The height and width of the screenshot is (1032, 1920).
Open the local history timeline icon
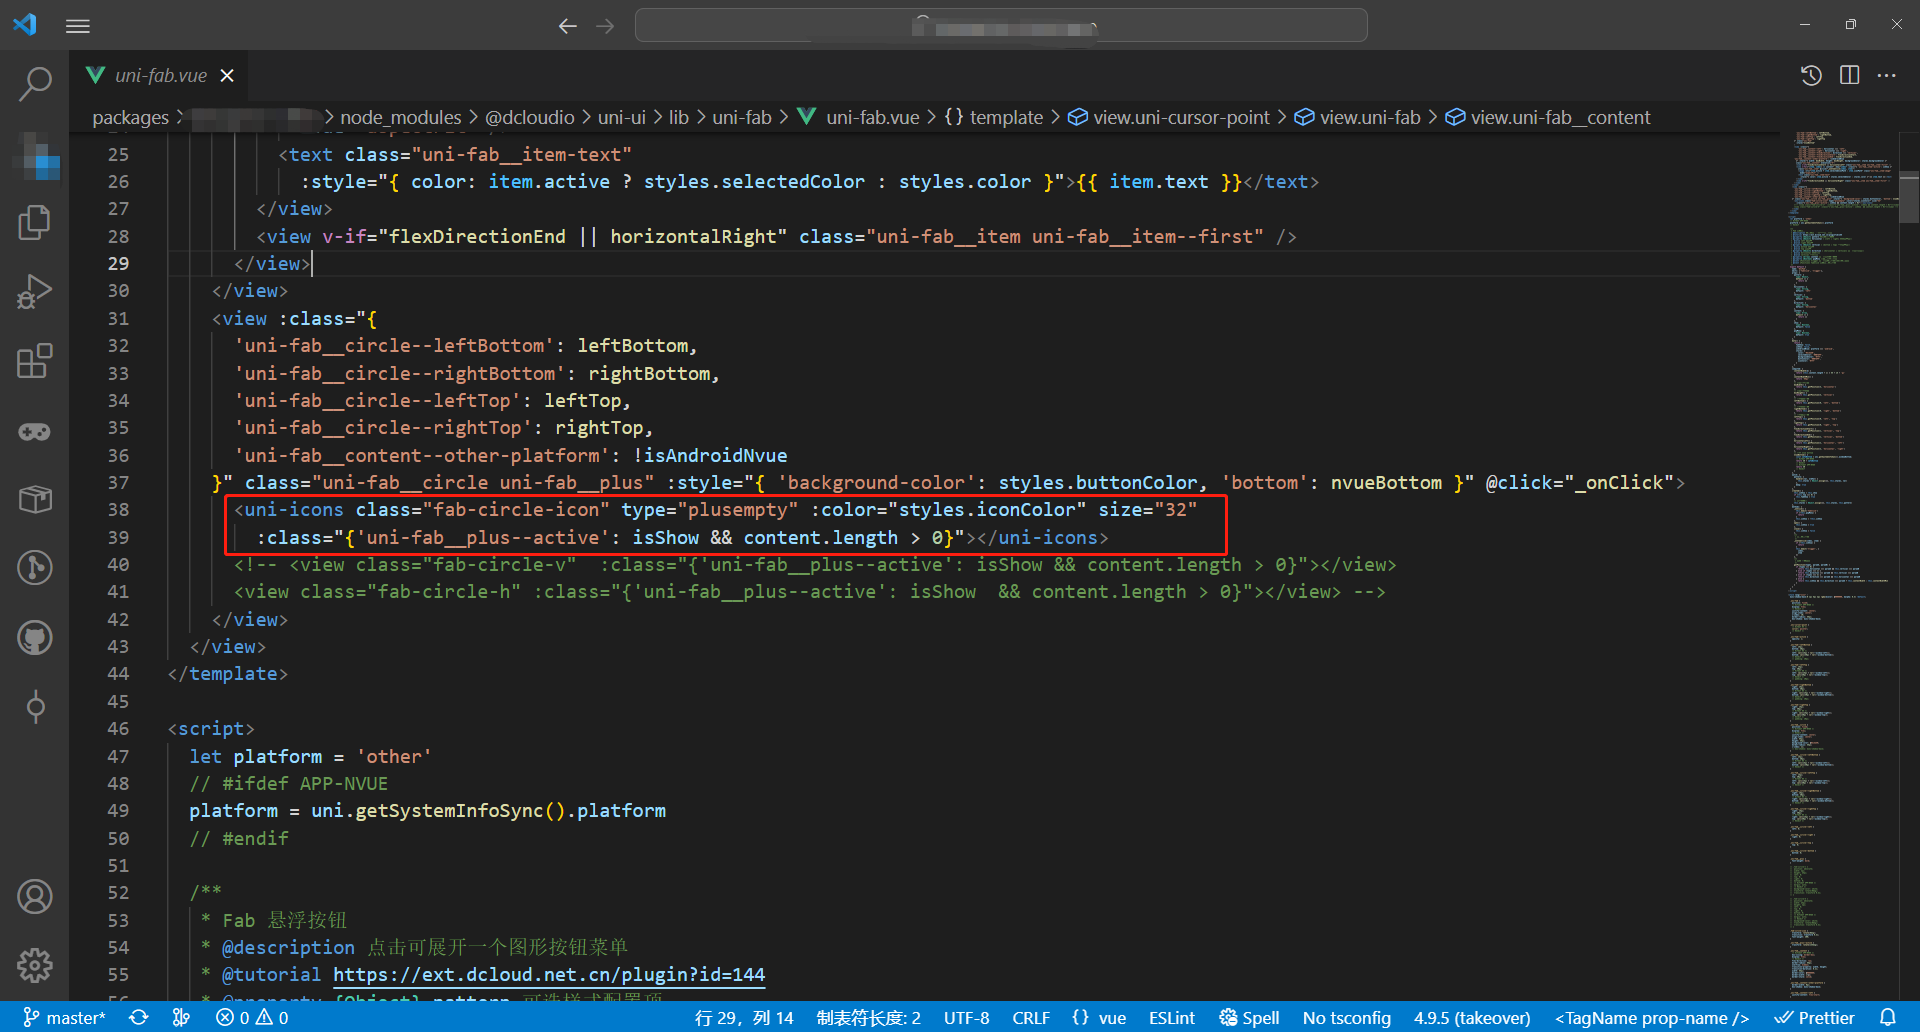pos(1810,75)
